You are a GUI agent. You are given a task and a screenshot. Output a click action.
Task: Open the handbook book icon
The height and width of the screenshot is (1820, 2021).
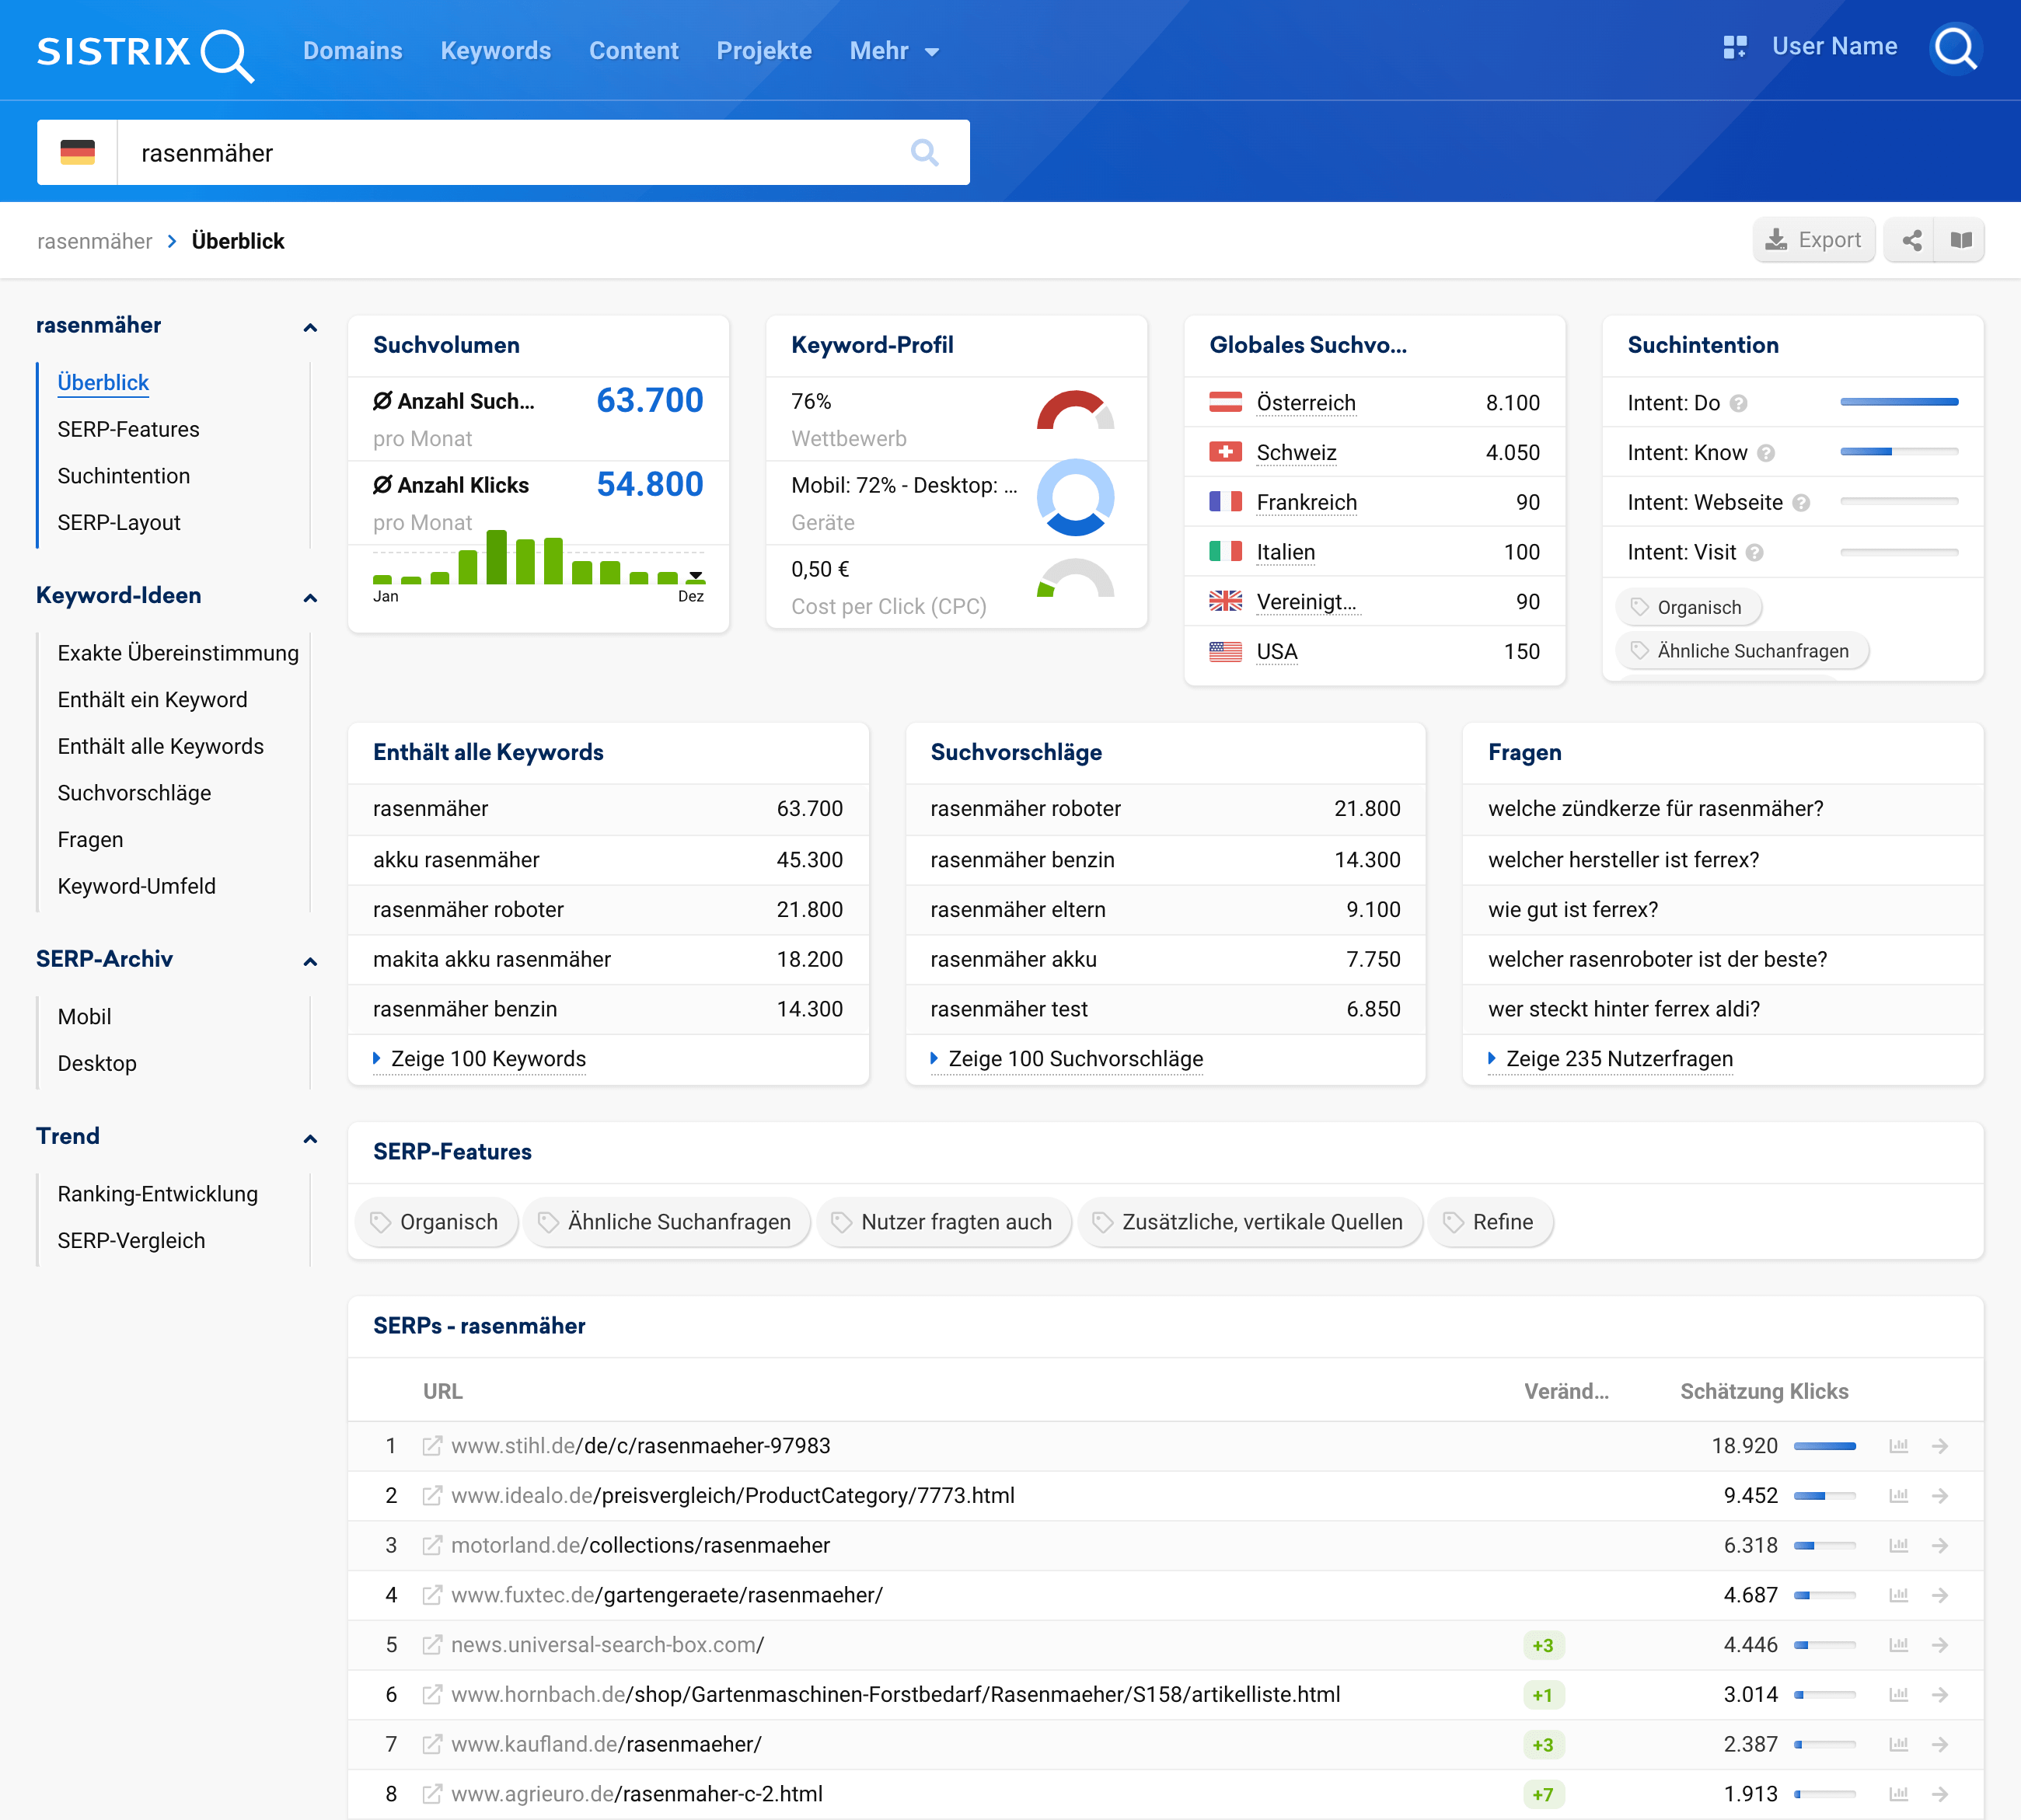1961,240
